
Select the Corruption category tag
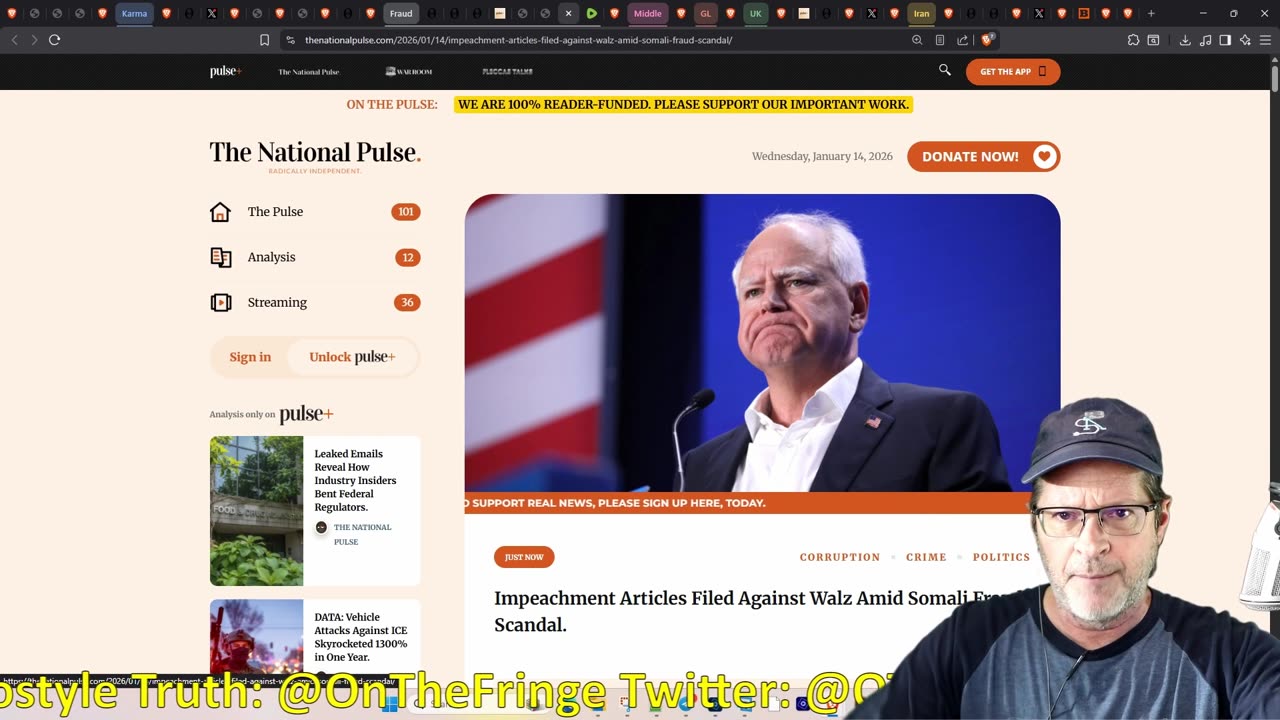pos(840,557)
